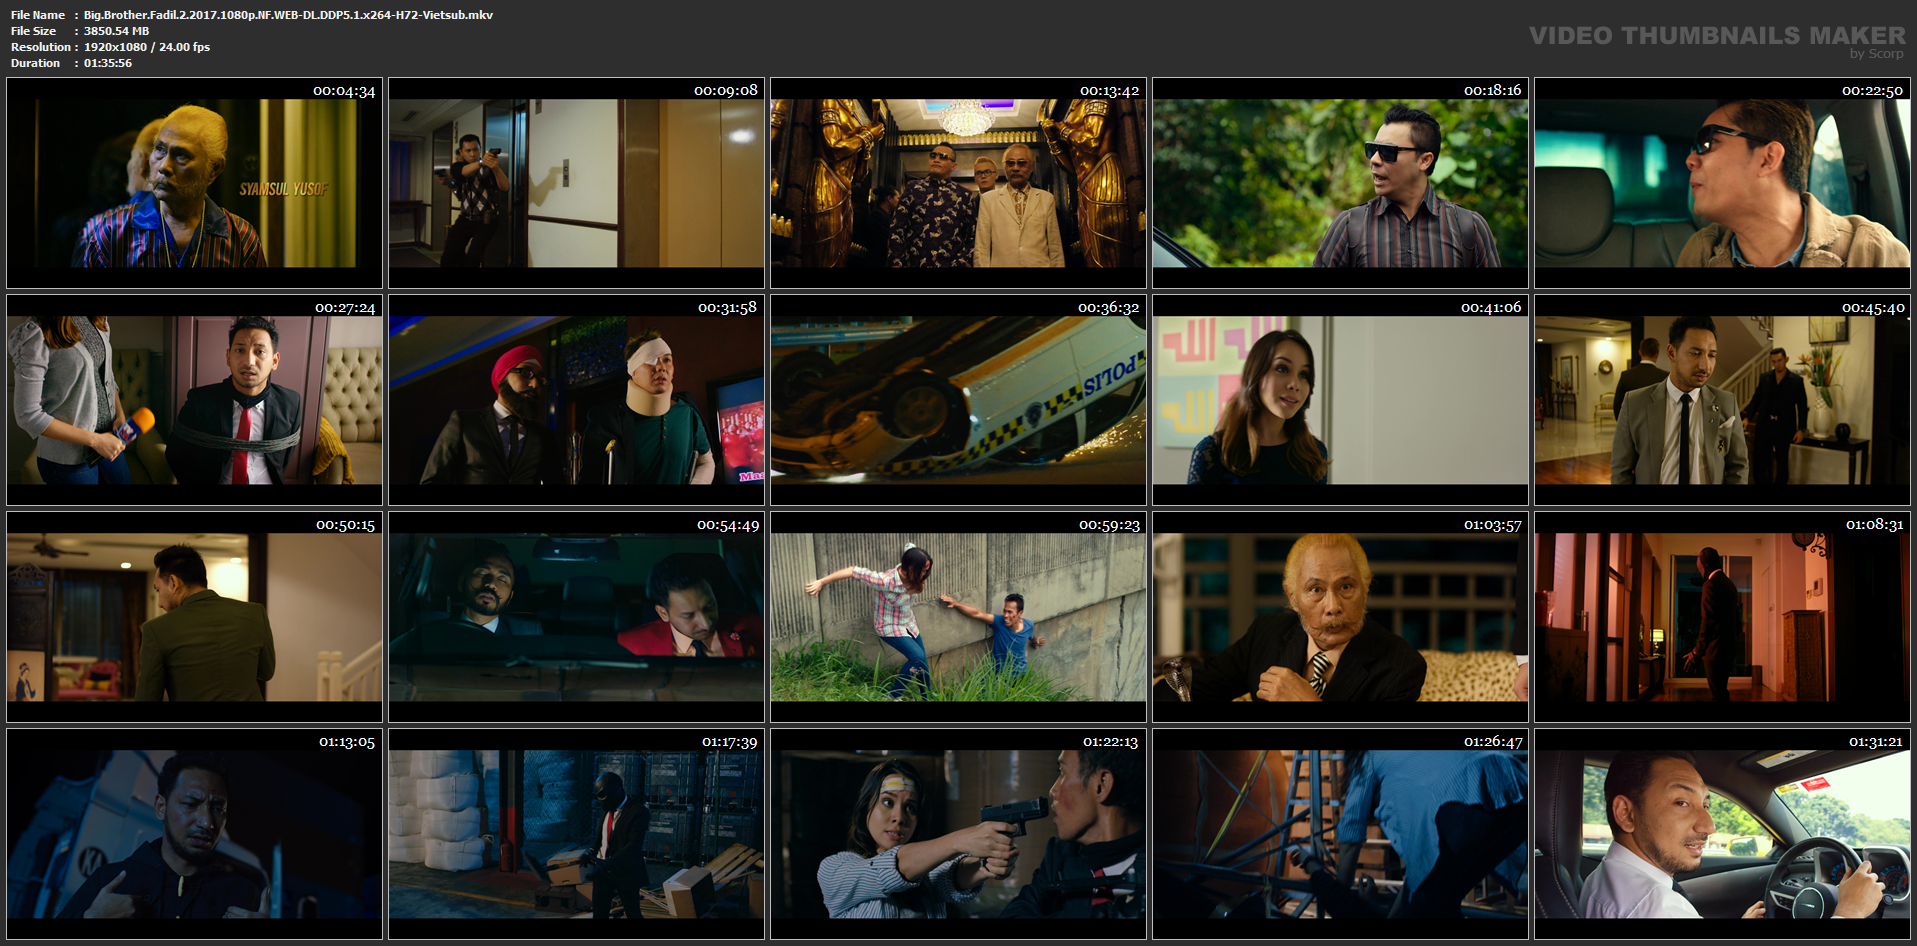This screenshot has width=1917, height=946.
Task: Choose the thumbnail at 01:26:47
Action: tap(1340, 834)
